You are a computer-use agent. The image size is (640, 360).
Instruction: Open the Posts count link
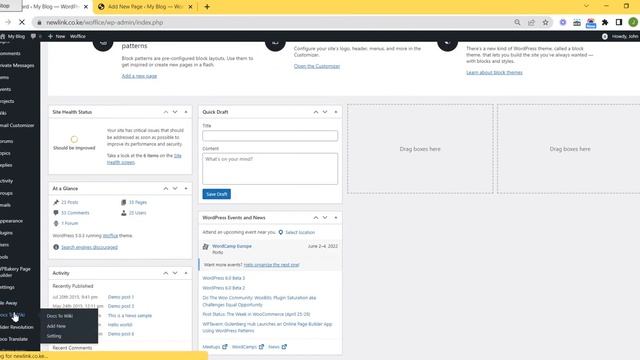pyautogui.click(x=69, y=202)
